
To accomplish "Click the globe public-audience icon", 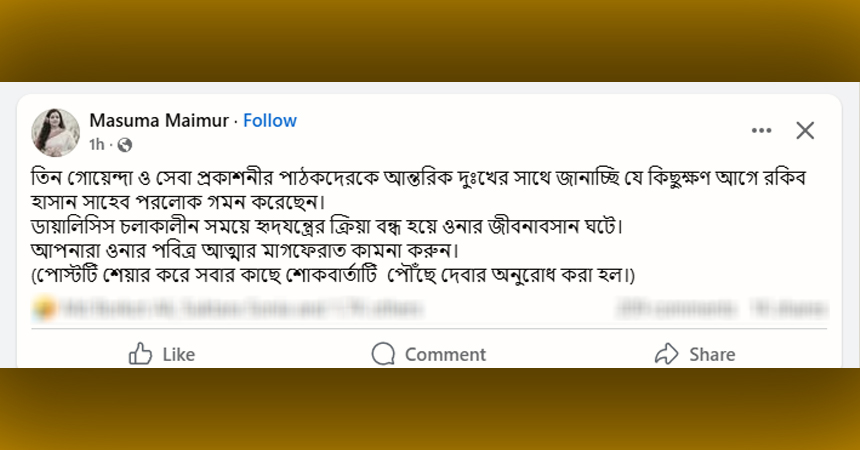I will 125,145.
